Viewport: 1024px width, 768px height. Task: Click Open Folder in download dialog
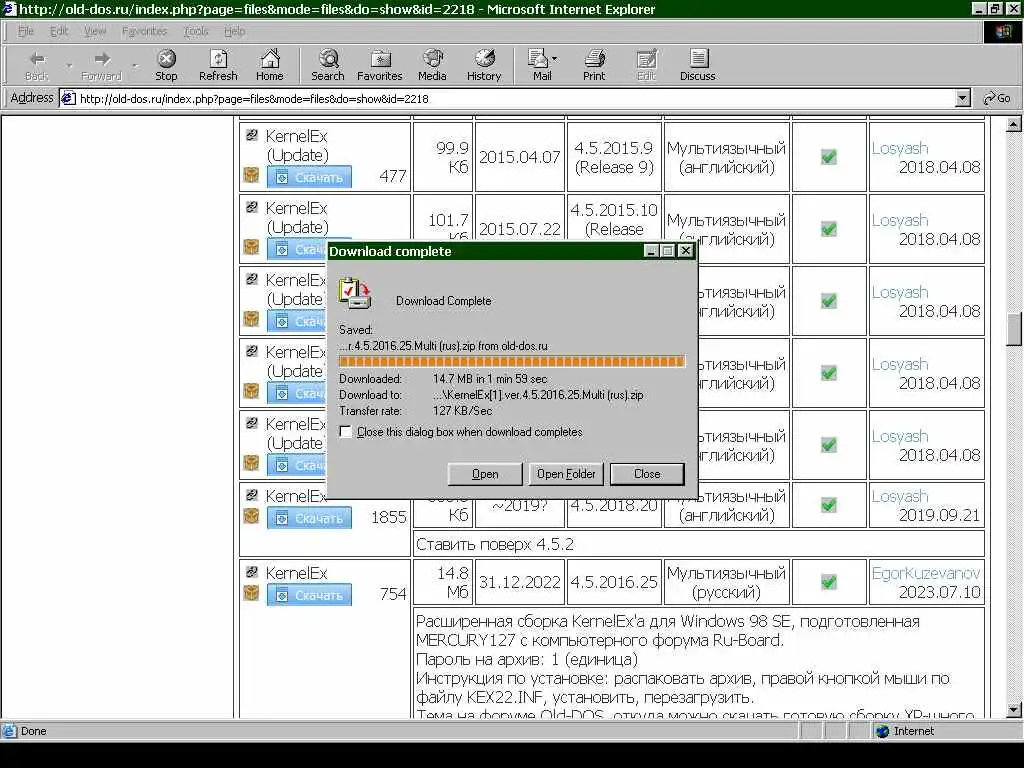[x=566, y=474]
